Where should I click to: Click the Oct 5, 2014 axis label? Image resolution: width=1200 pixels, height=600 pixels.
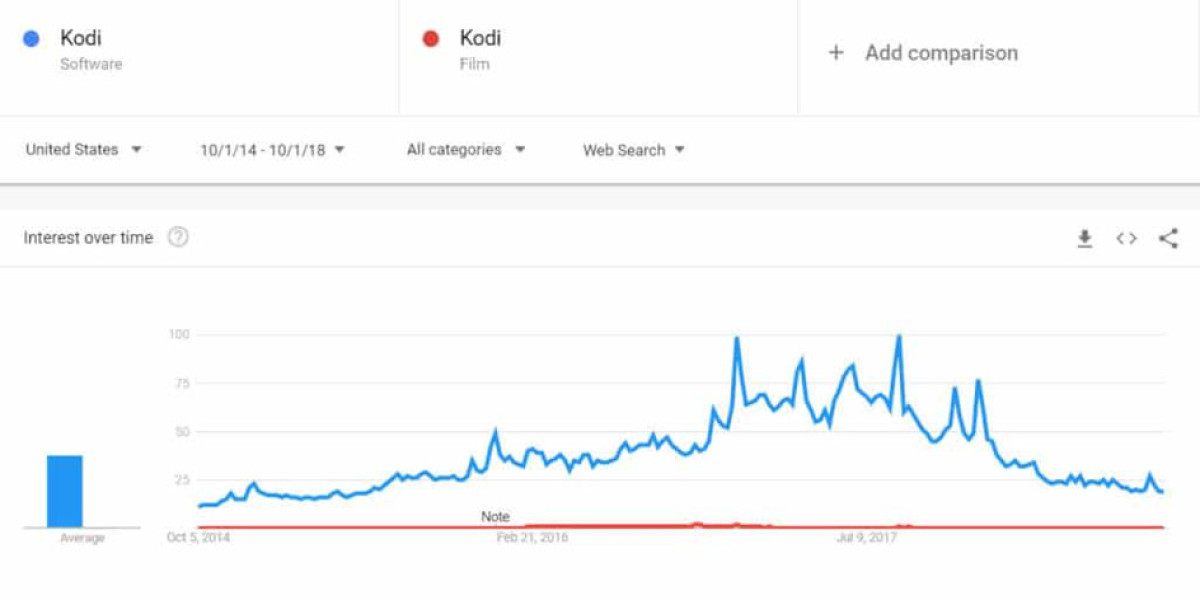coord(198,538)
